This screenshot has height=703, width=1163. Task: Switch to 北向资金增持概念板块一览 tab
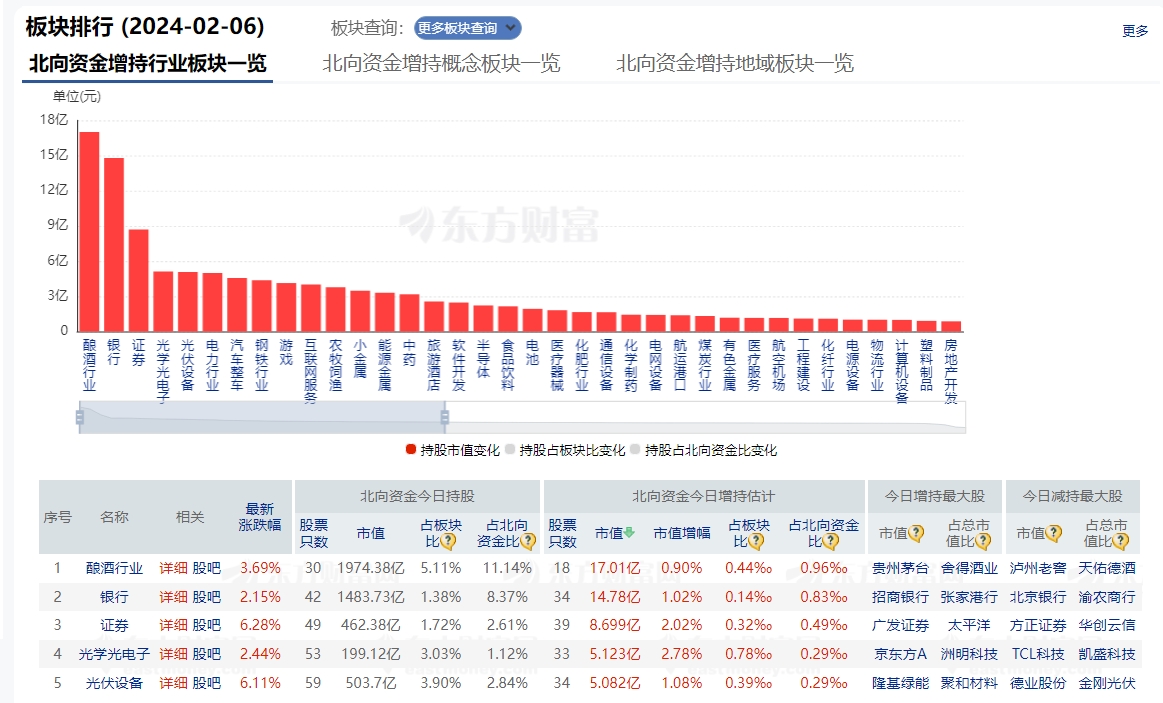tap(441, 64)
